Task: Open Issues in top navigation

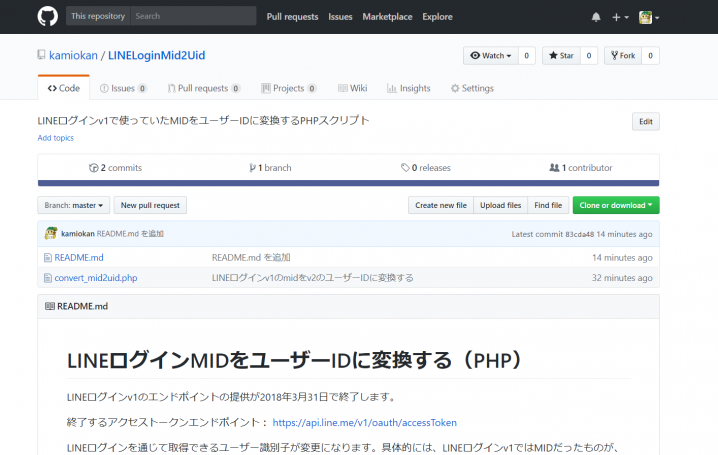Action: (x=340, y=17)
